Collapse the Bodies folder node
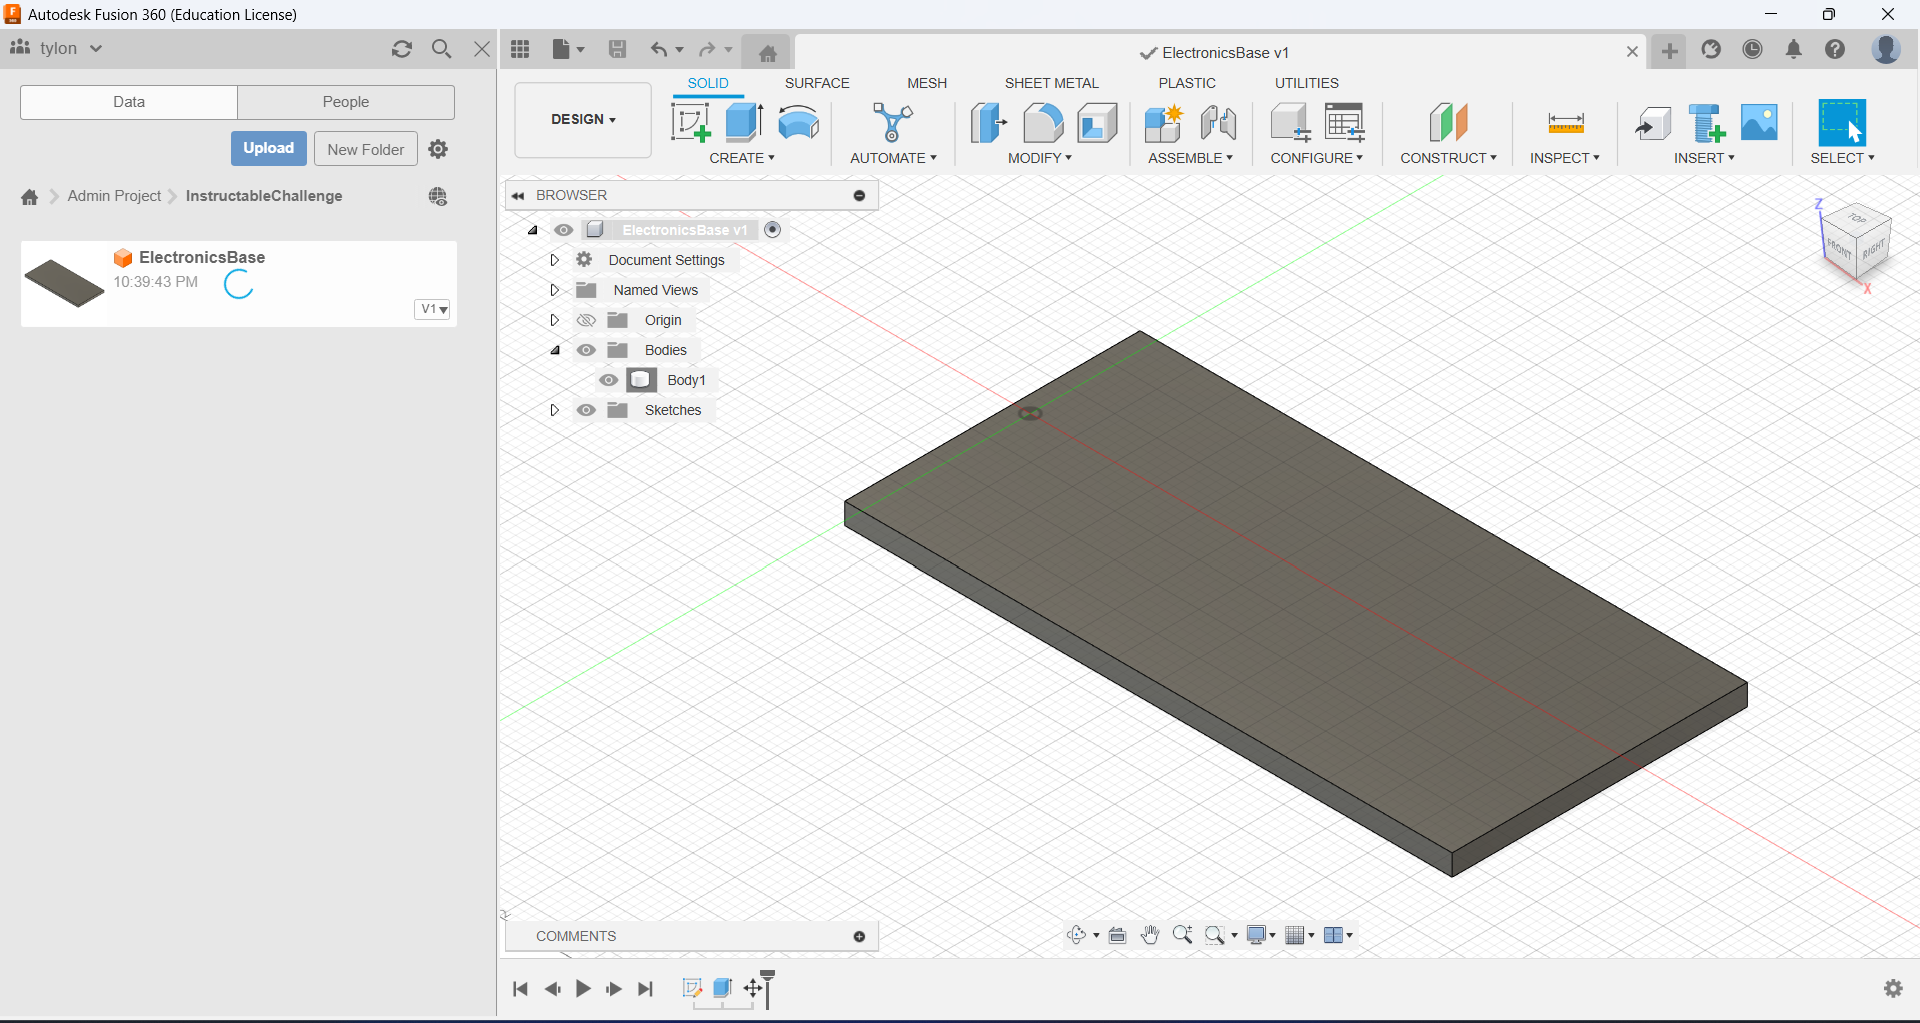This screenshot has height=1023, width=1920. [555, 350]
